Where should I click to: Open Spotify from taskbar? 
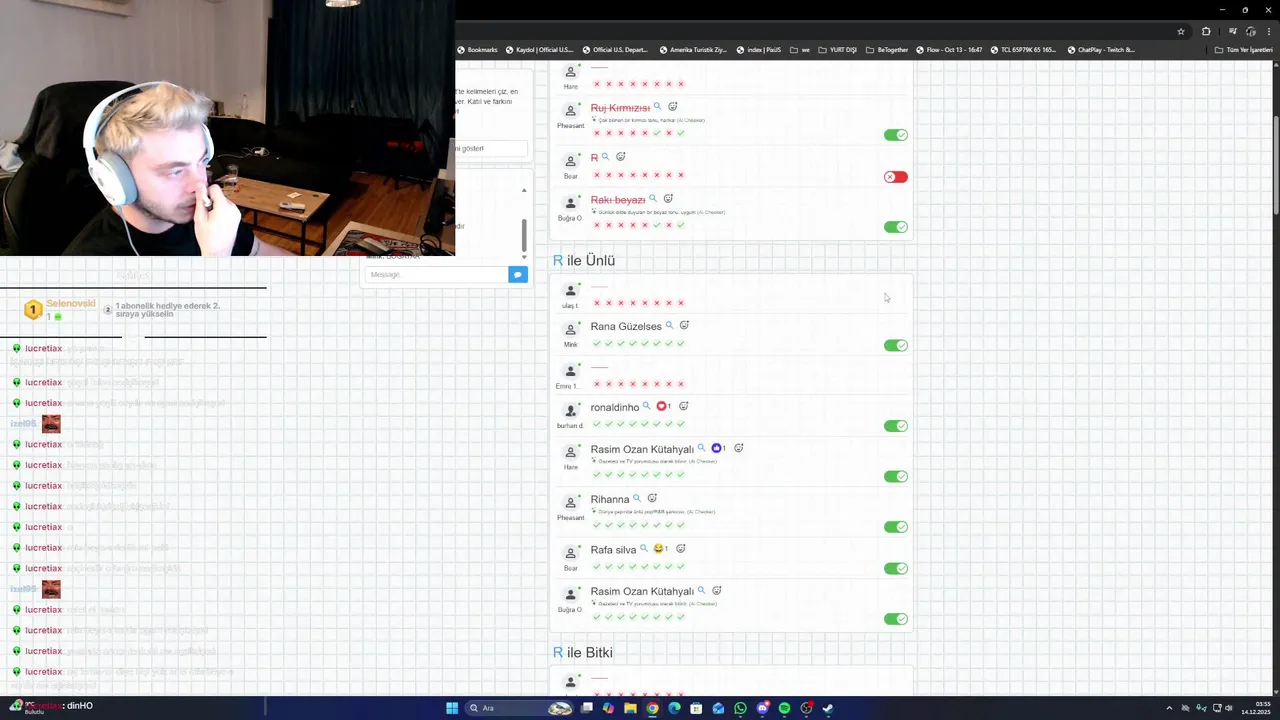click(x=784, y=708)
